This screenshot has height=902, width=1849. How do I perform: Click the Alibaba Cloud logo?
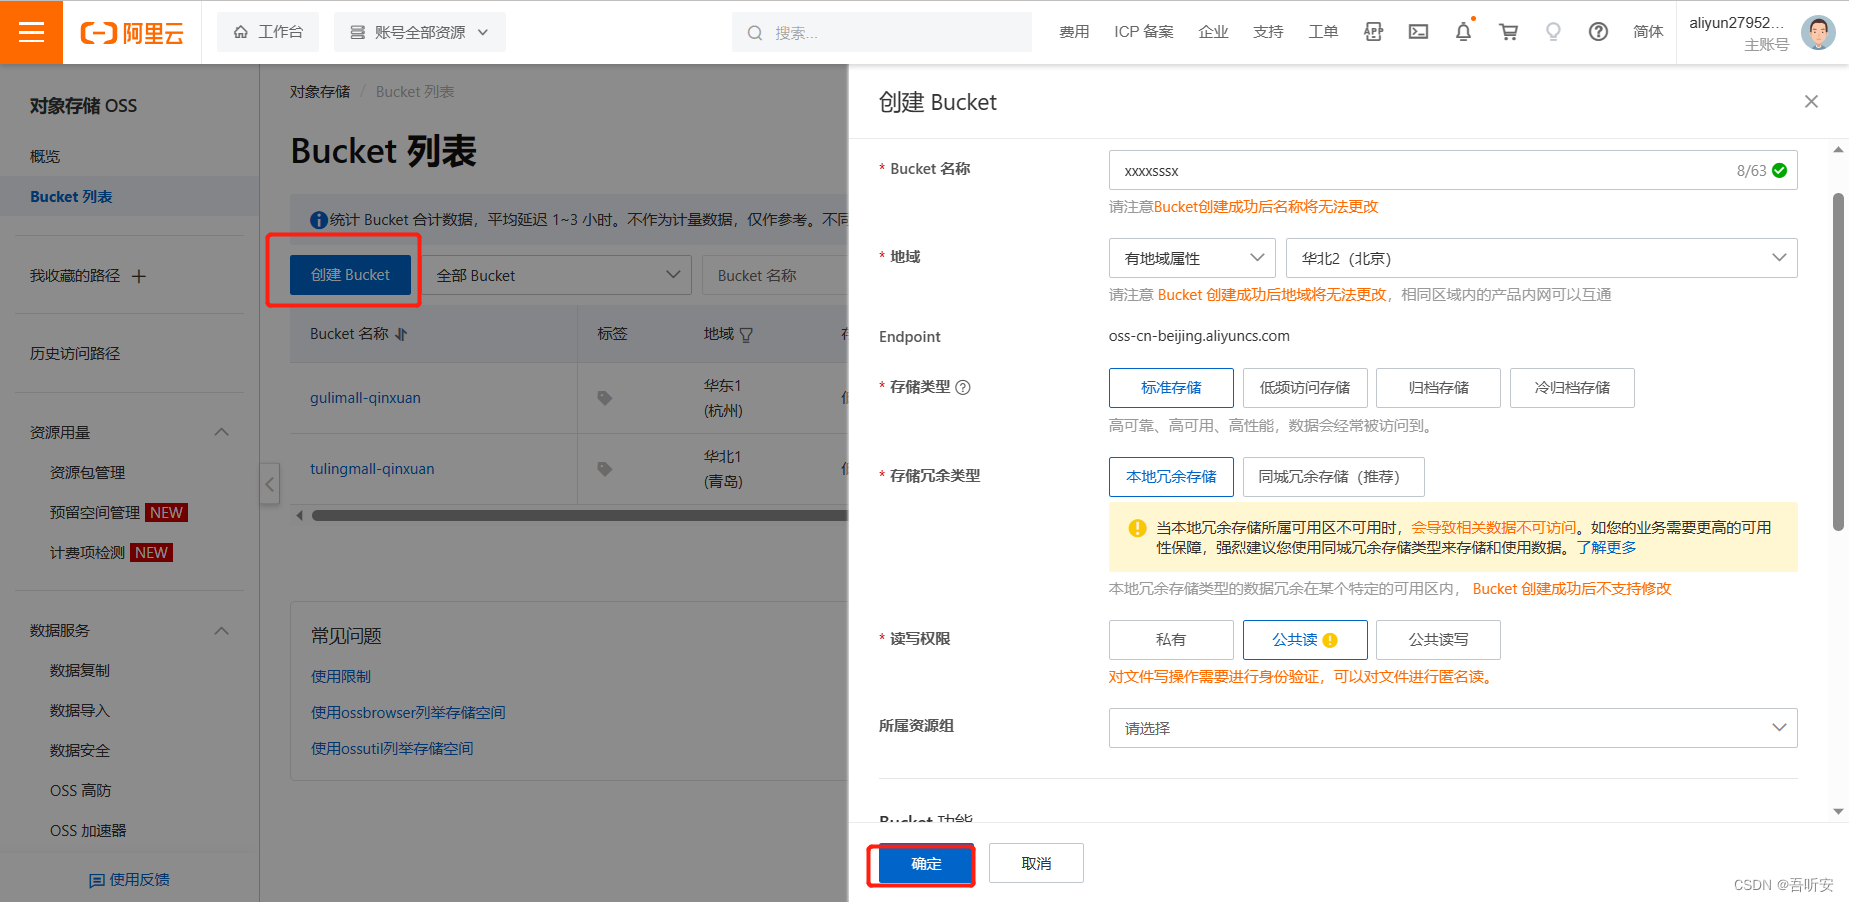[x=132, y=33]
